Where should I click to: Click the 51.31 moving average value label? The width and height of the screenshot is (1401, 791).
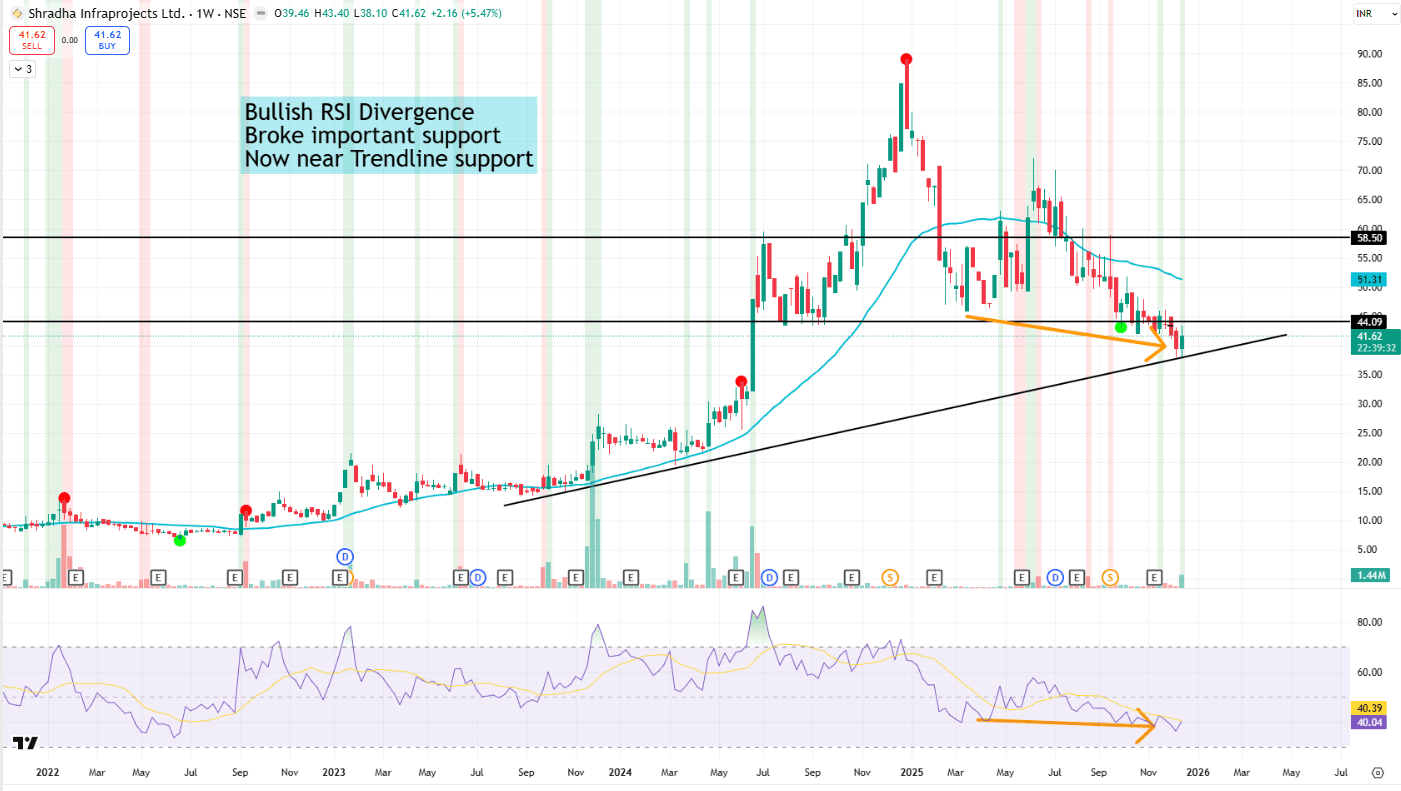tap(1368, 279)
